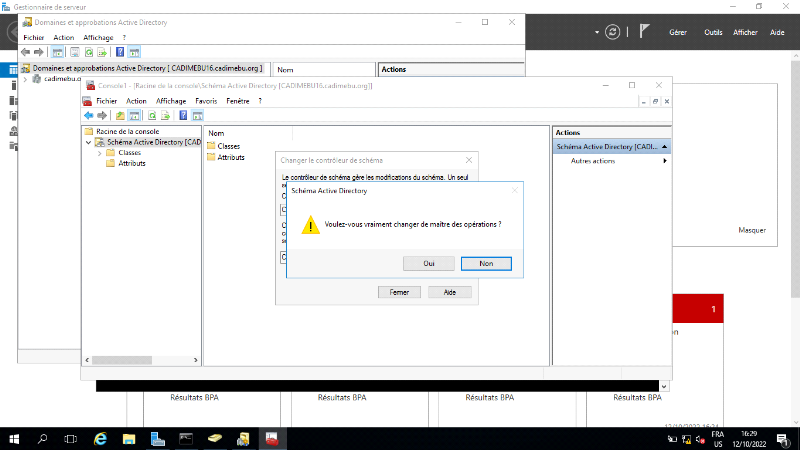The image size is (800, 450).
Task: Click Up one level icon in Console1 toolbar
Action: point(120,115)
